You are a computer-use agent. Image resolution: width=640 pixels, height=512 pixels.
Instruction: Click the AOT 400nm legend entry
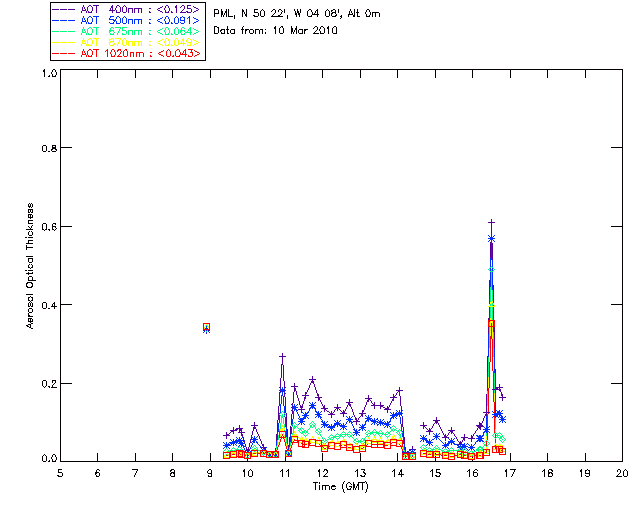point(127,9)
